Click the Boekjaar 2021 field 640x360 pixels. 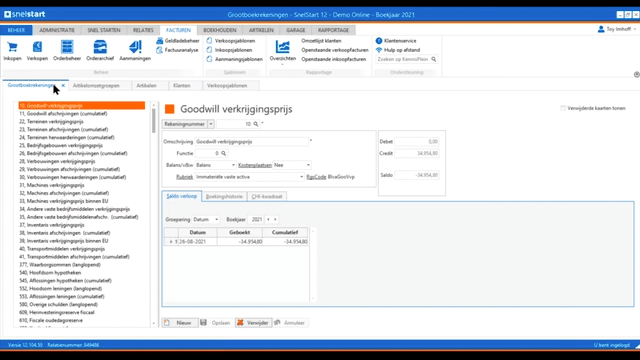pyautogui.click(x=256, y=220)
